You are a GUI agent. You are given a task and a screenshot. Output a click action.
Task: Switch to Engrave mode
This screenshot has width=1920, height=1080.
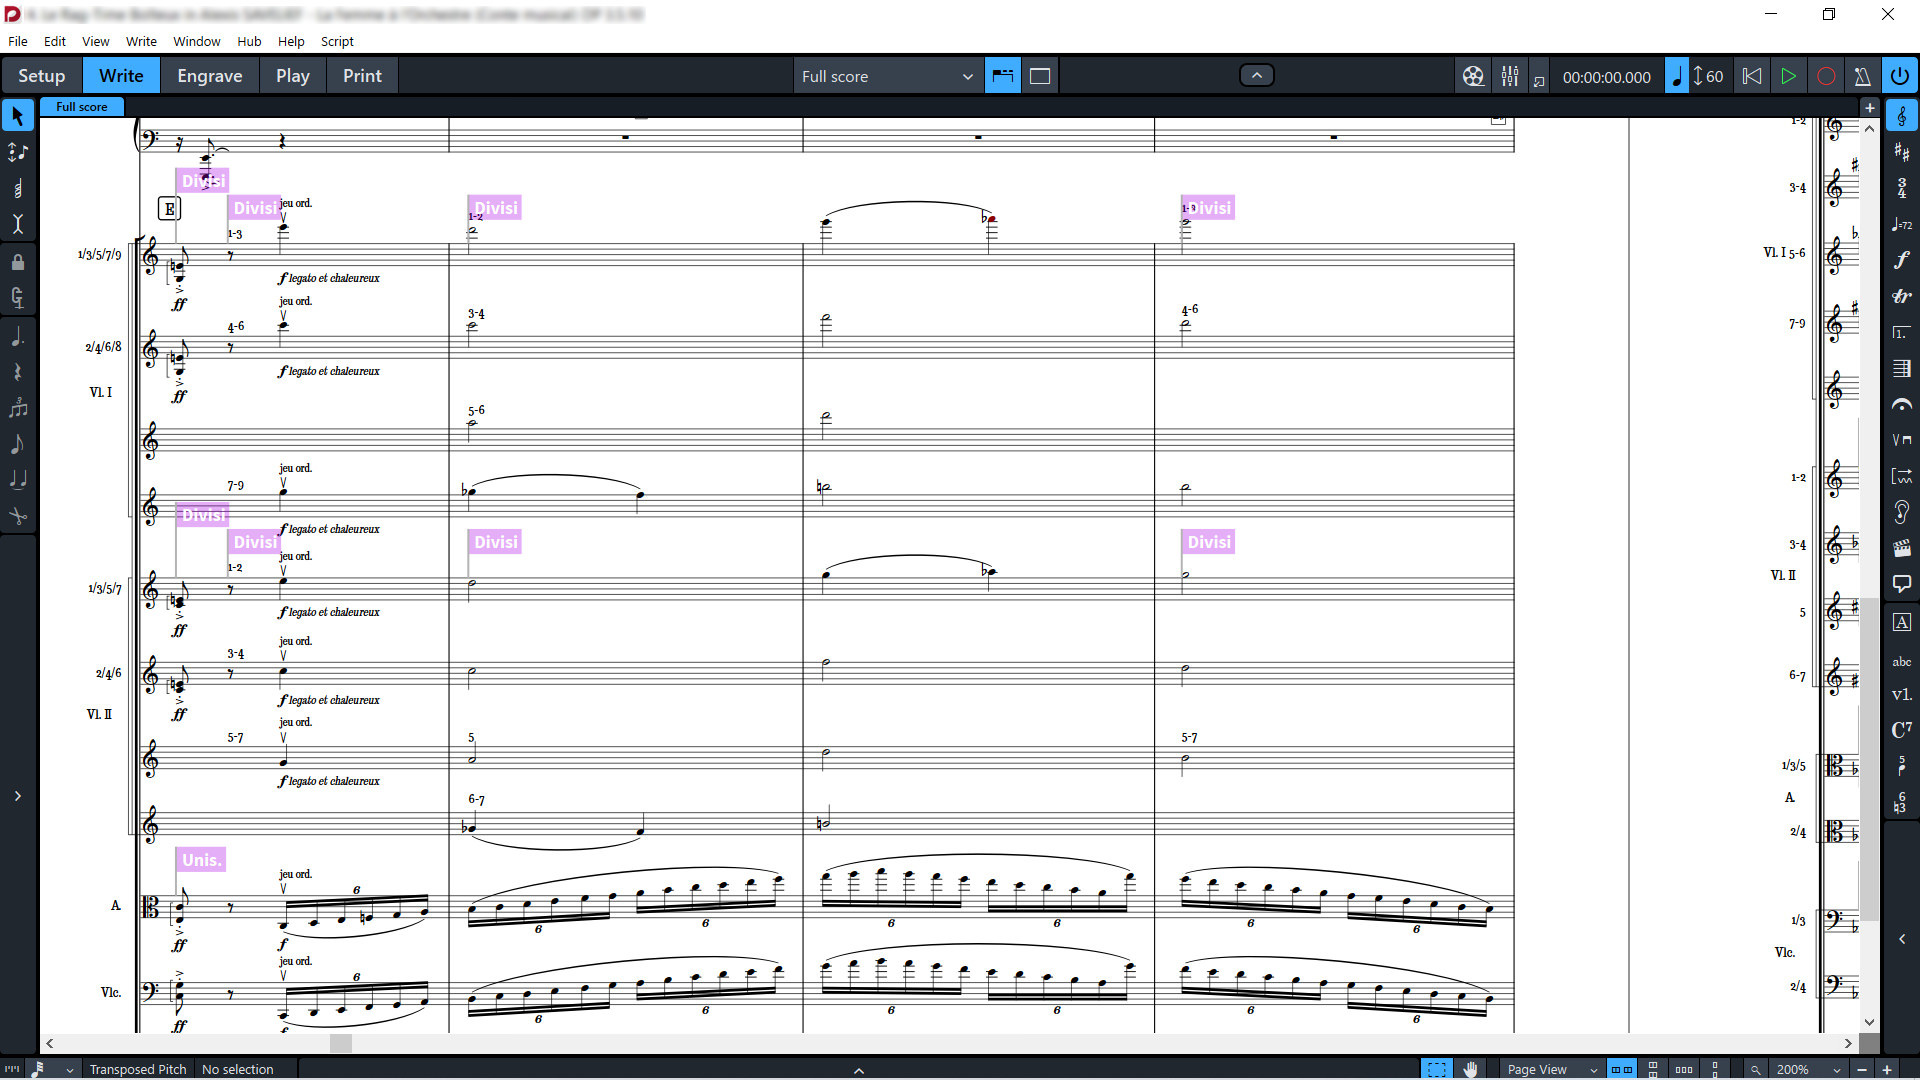[x=210, y=76]
